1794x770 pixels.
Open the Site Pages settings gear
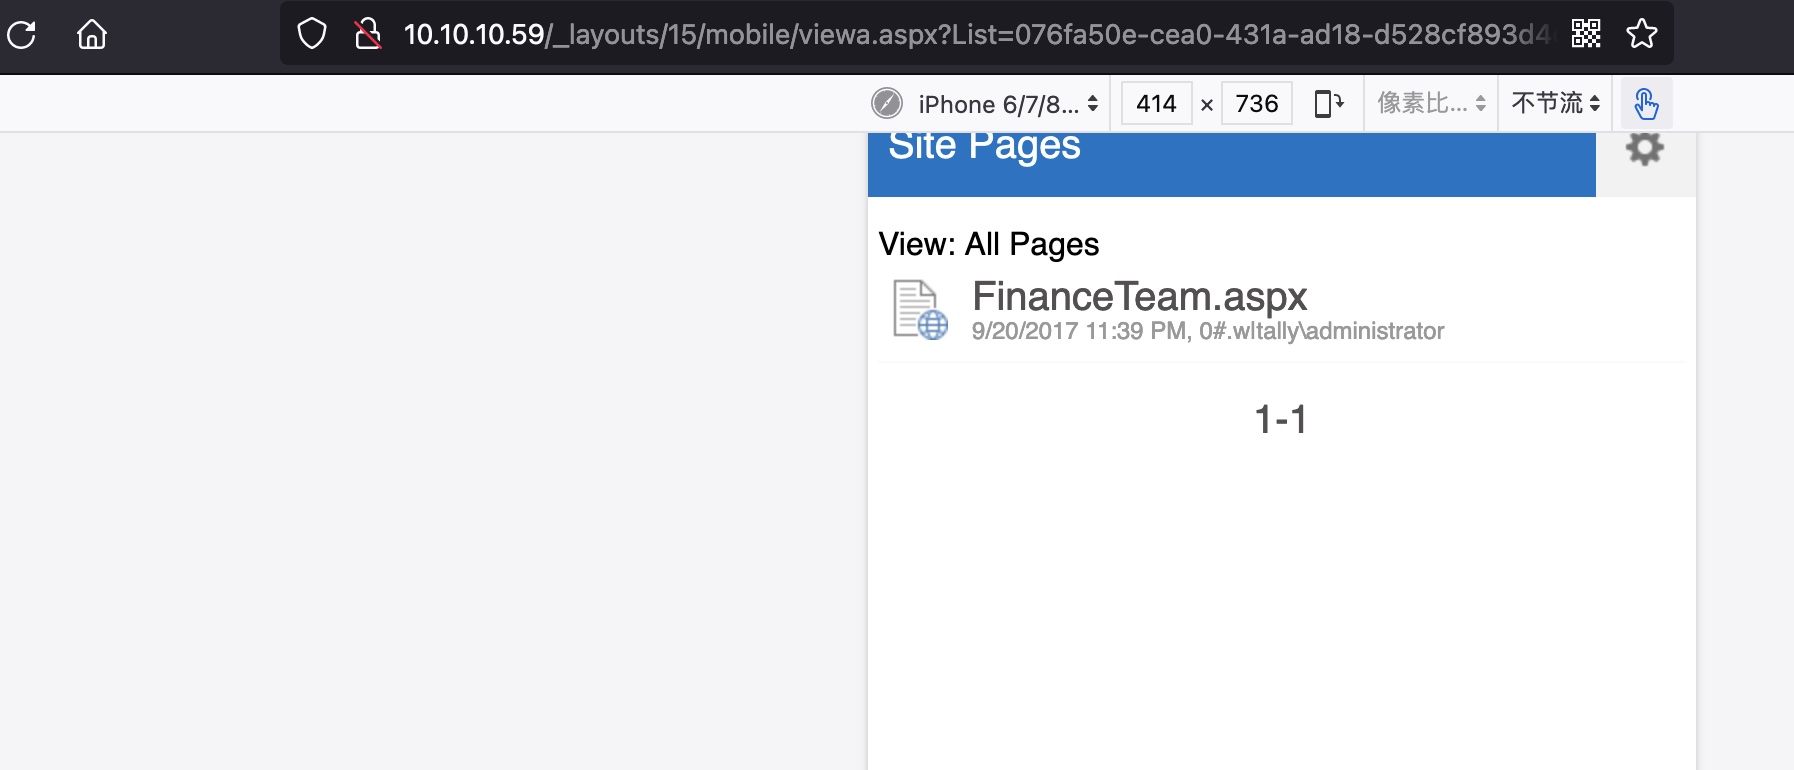(x=1645, y=149)
